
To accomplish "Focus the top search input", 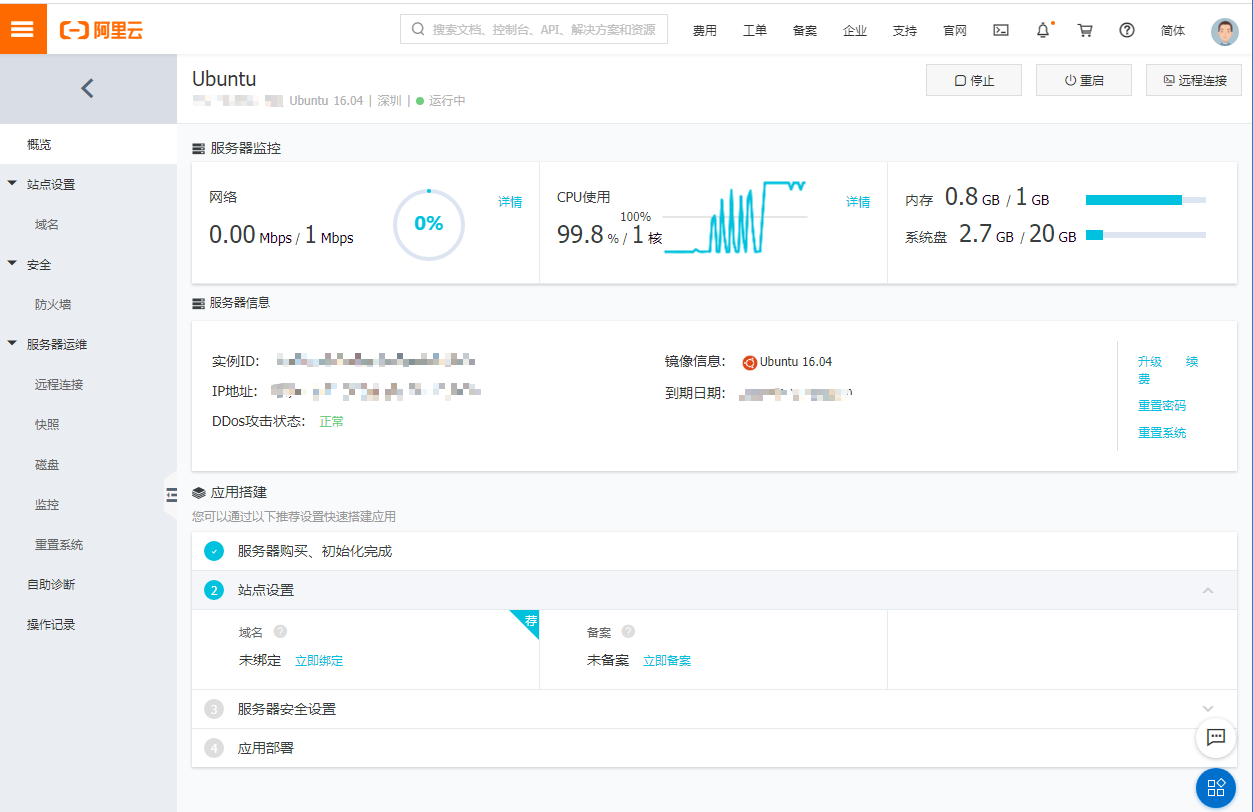I will [x=534, y=29].
